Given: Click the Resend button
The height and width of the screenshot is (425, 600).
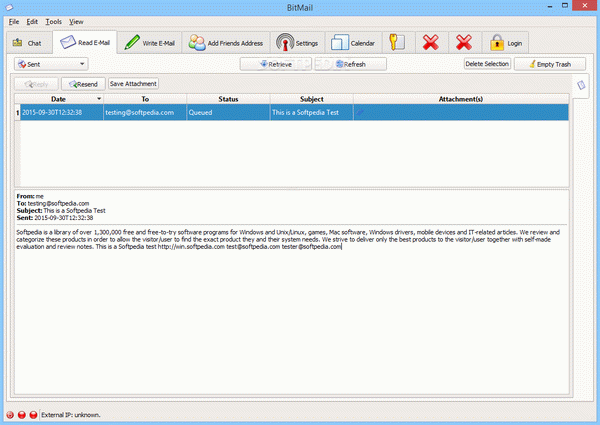Looking at the screenshot, I should pos(83,84).
